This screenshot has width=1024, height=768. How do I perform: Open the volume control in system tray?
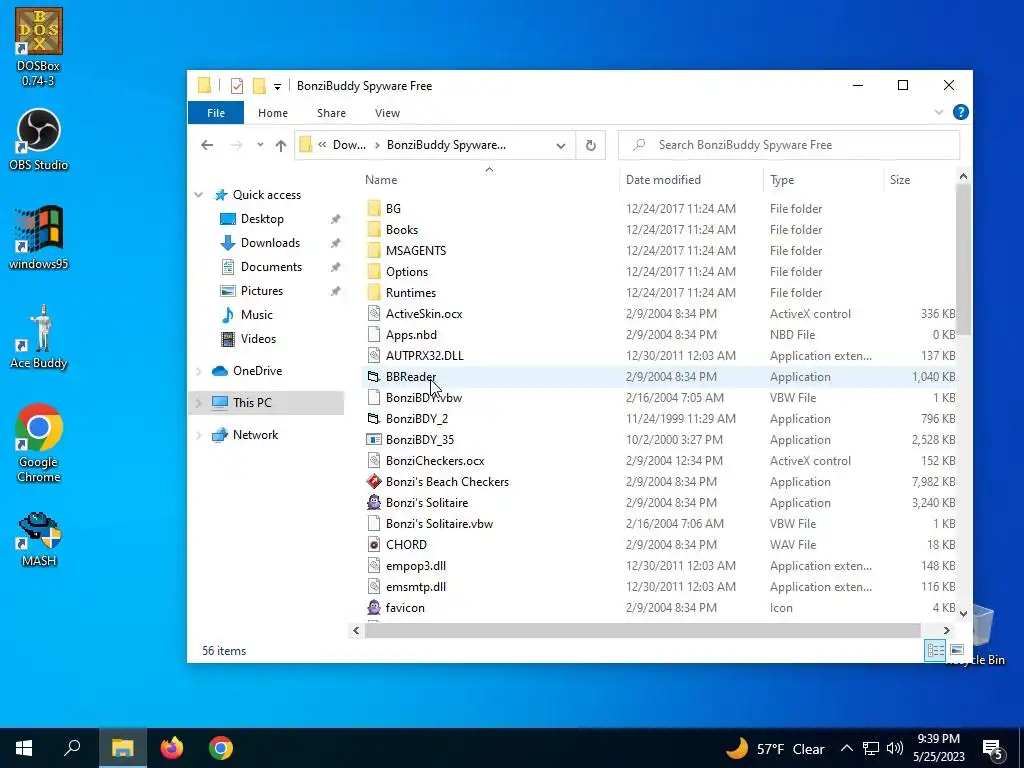pos(895,748)
